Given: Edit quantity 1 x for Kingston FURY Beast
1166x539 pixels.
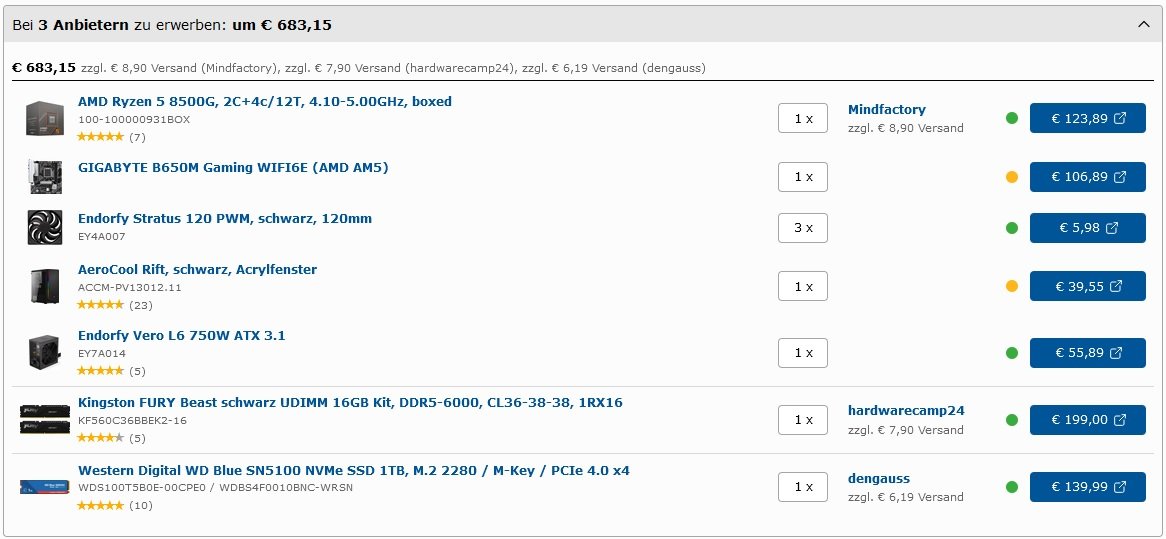Looking at the screenshot, I should [x=802, y=420].
